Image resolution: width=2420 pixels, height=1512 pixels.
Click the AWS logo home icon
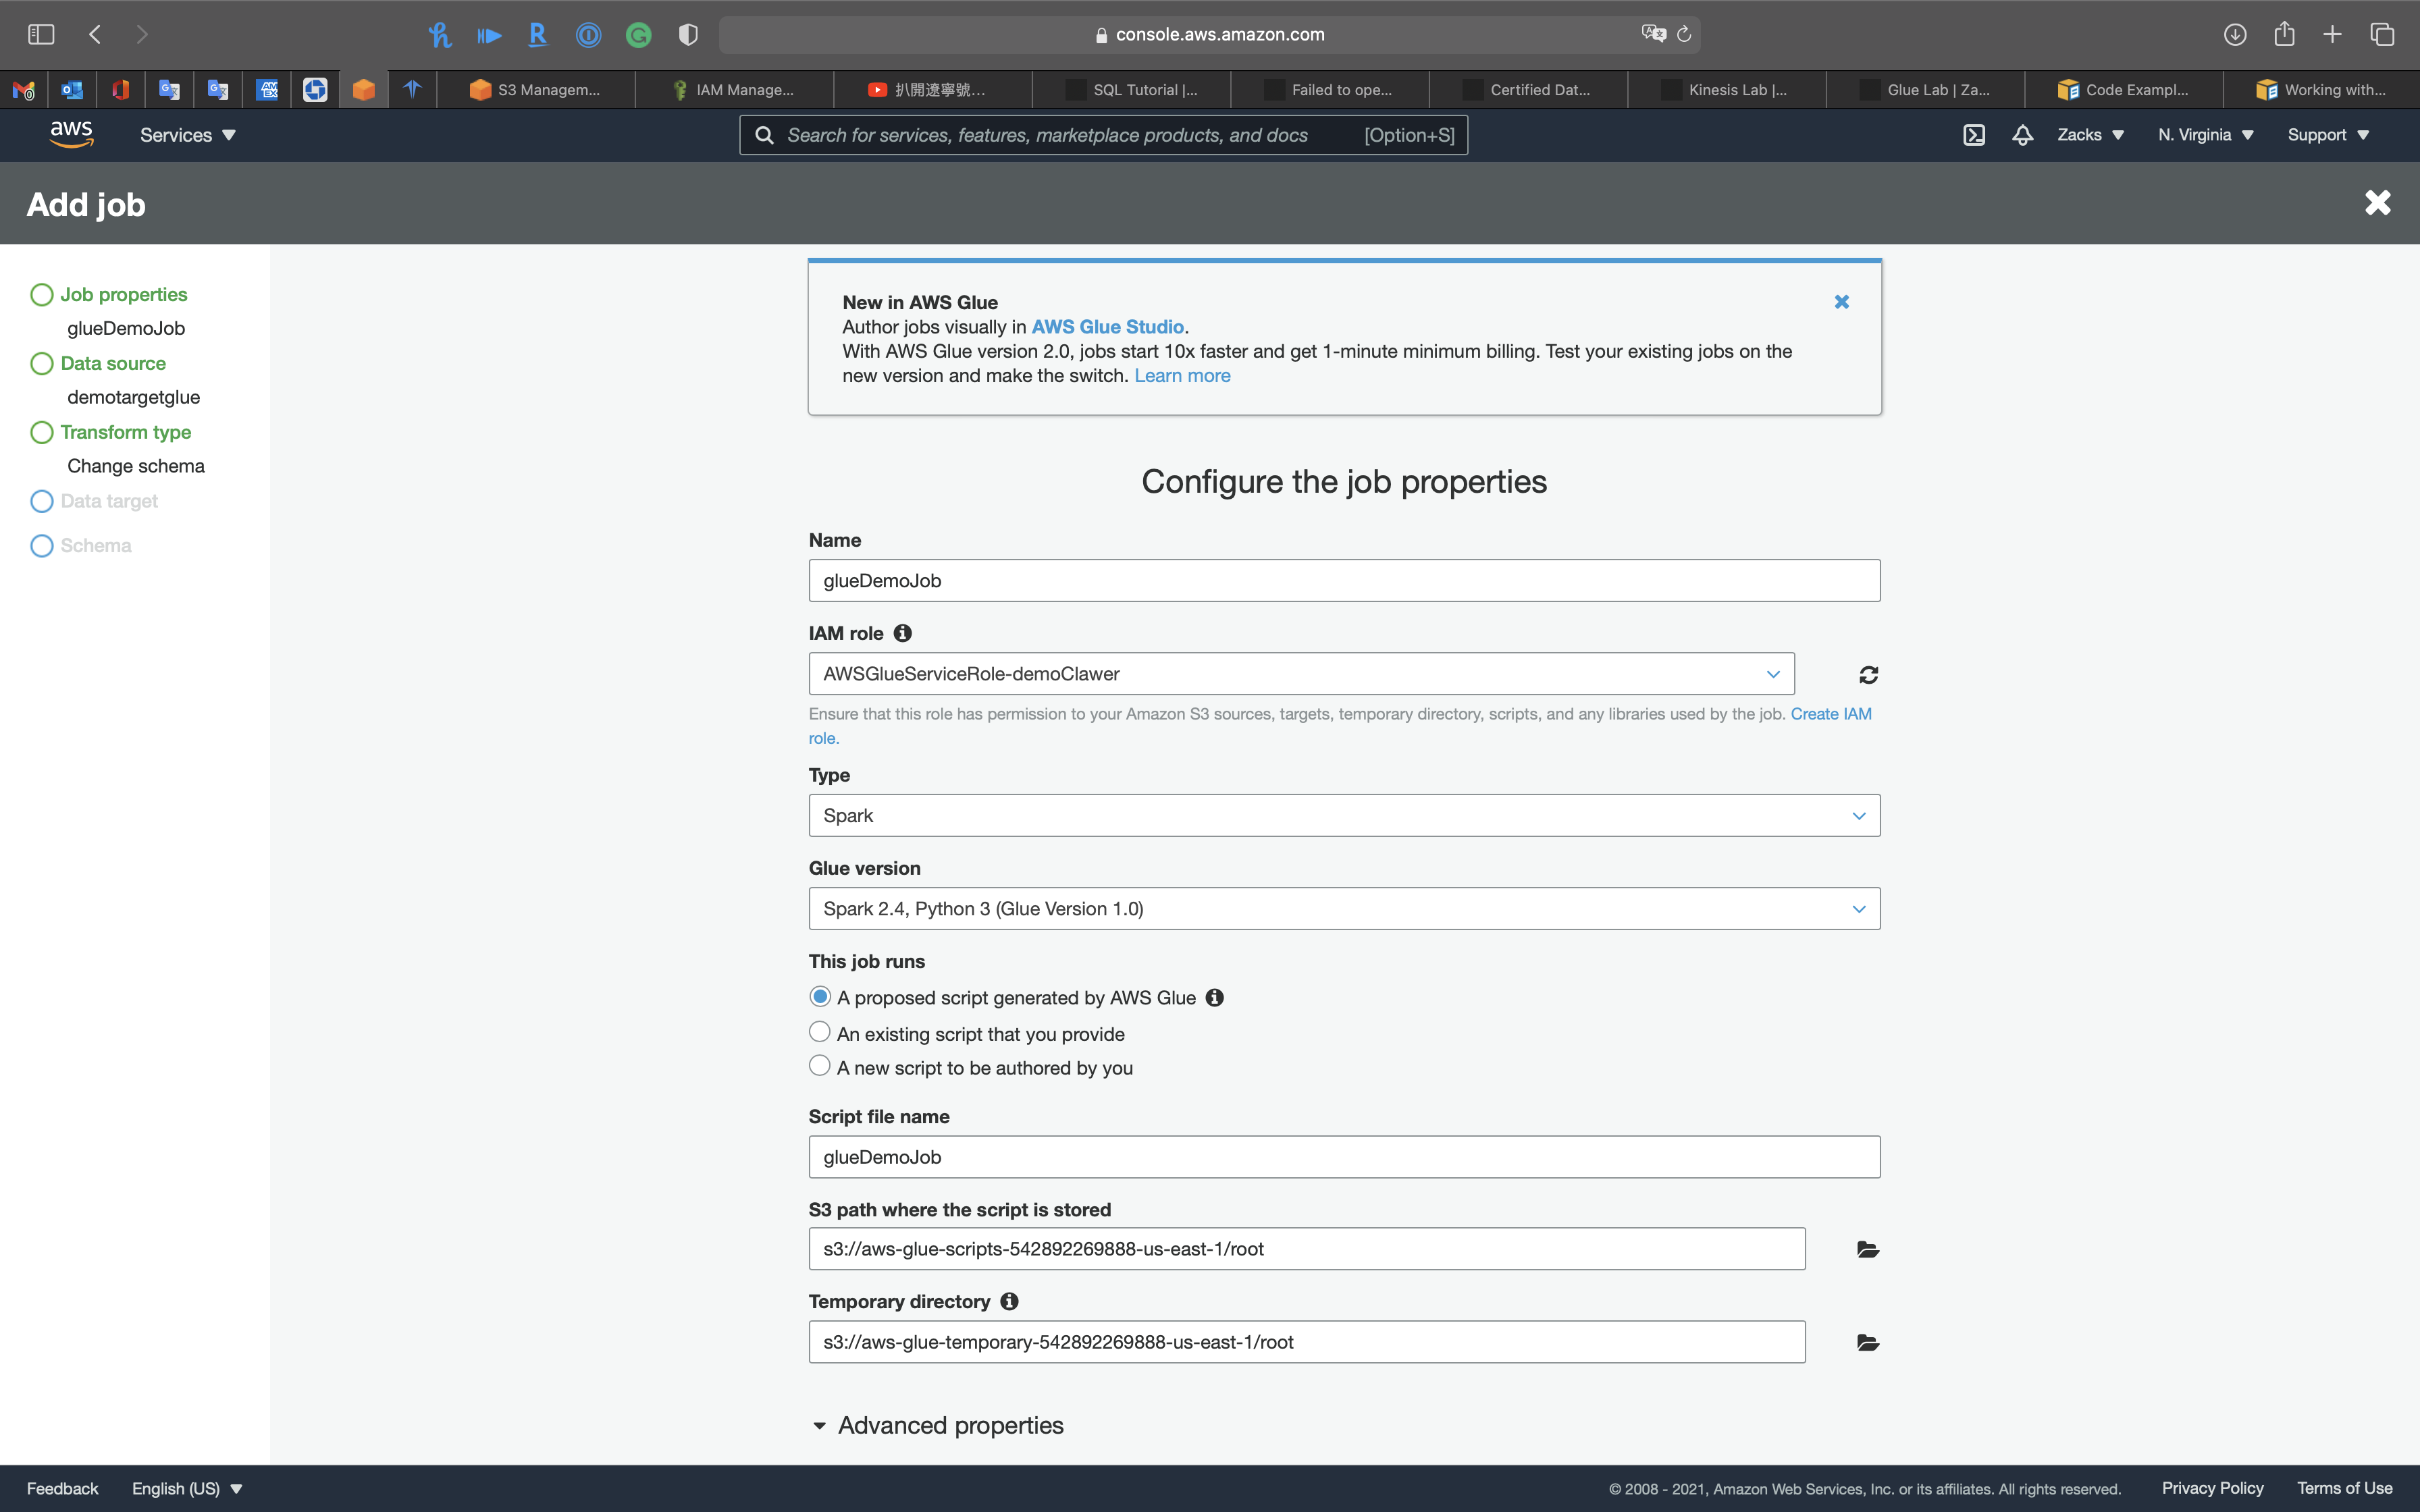pyautogui.click(x=71, y=134)
